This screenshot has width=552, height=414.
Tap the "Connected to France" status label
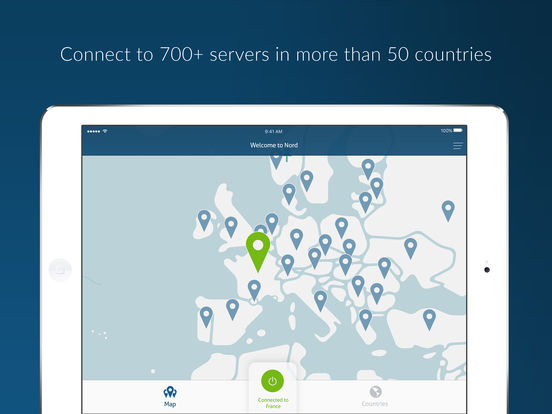pyautogui.click(x=273, y=403)
